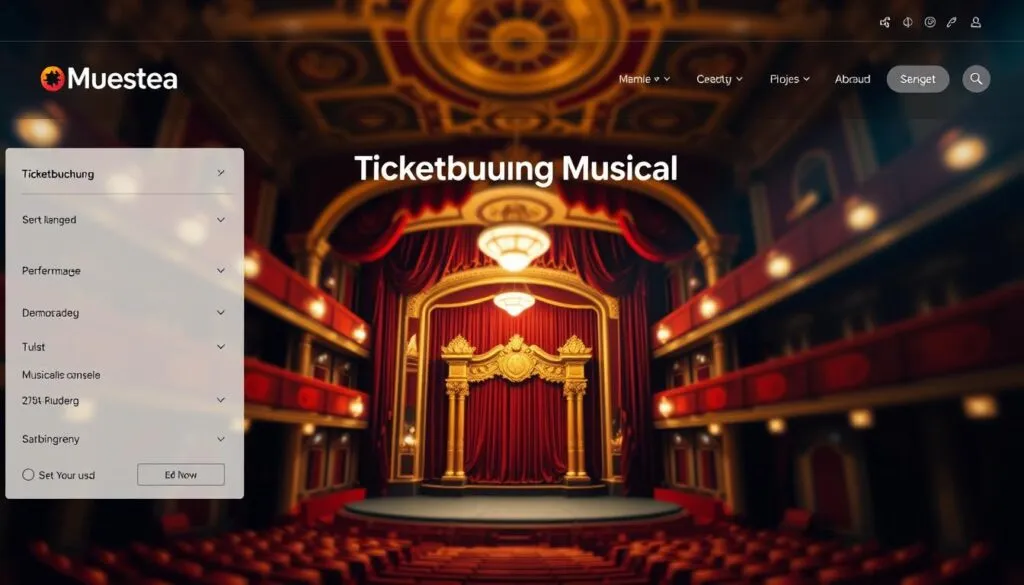Viewport: 1024px width, 585px height.
Task: Click the Senget button
Action: 918,79
